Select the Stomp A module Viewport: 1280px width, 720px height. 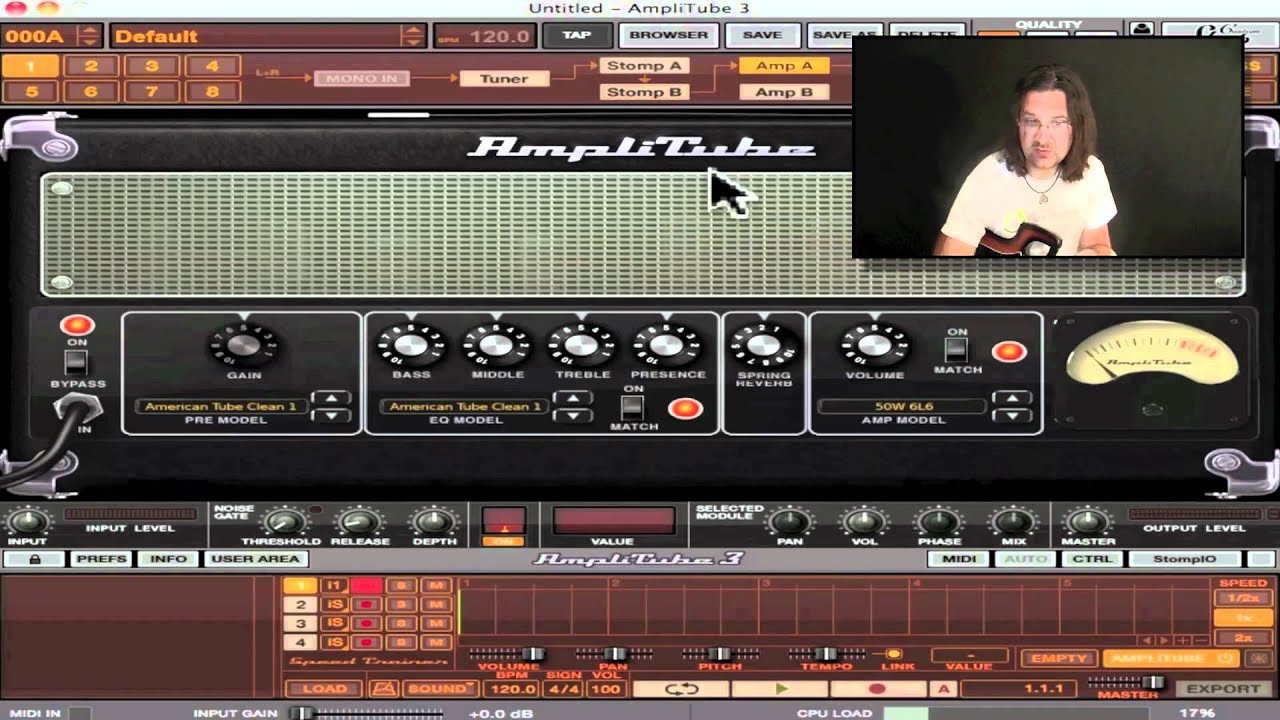(644, 66)
